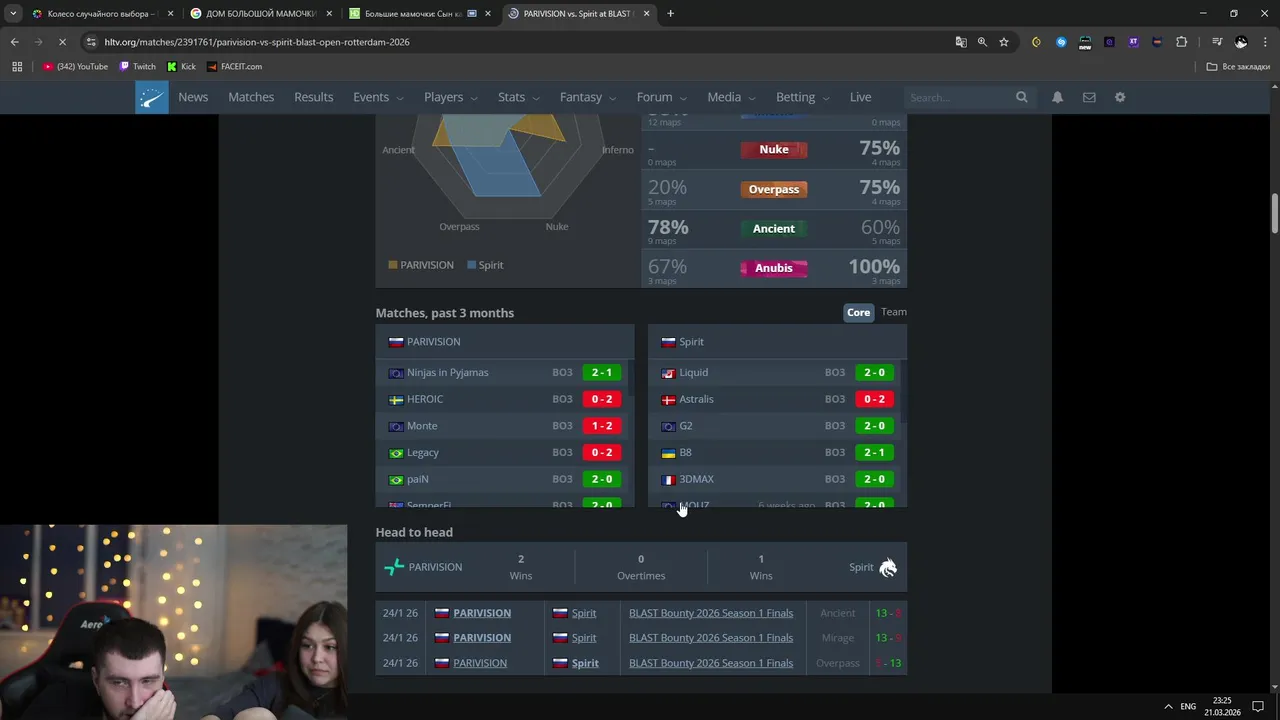This screenshot has height=720, width=1280.
Task: Switch to the Большие мамочки tab
Action: pos(418,14)
